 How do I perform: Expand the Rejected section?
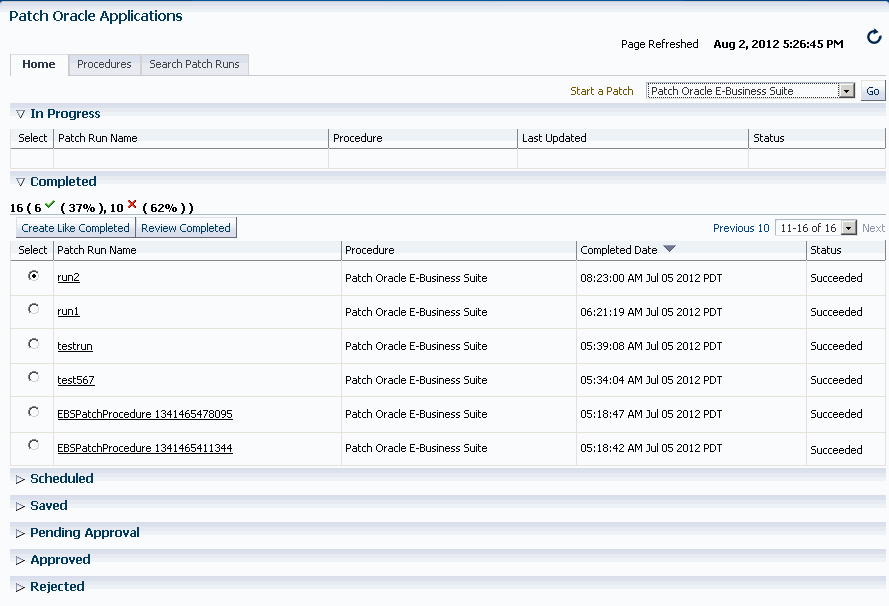[x=20, y=587]
